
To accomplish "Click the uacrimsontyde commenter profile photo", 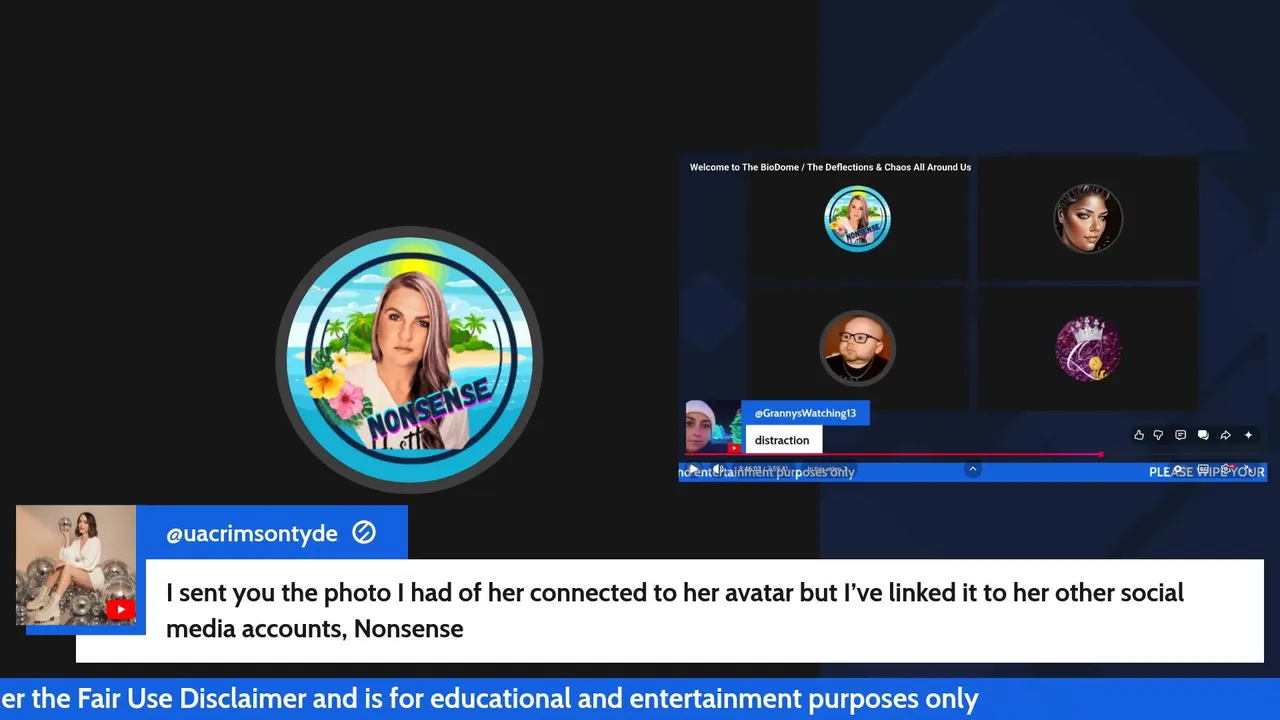I will point(76,565).
